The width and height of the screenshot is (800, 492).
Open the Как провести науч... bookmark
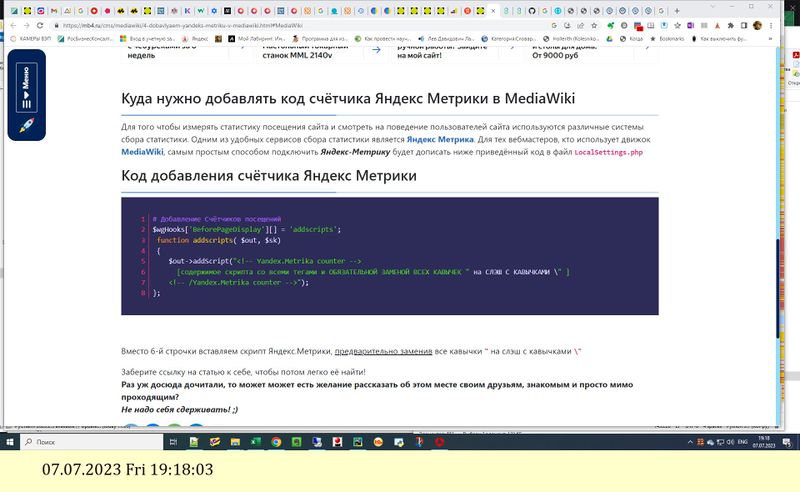tap(383, 38)
